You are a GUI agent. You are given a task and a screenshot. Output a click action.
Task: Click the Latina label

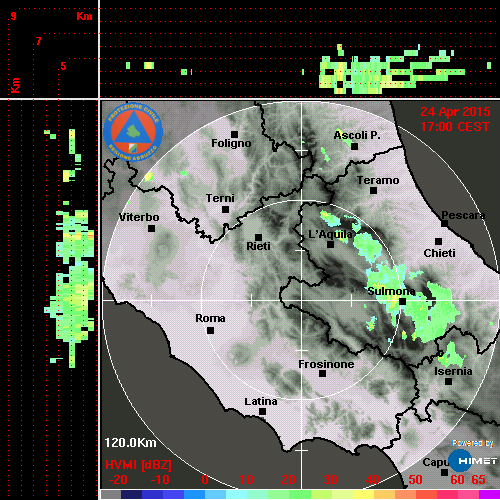coord(261,402)
